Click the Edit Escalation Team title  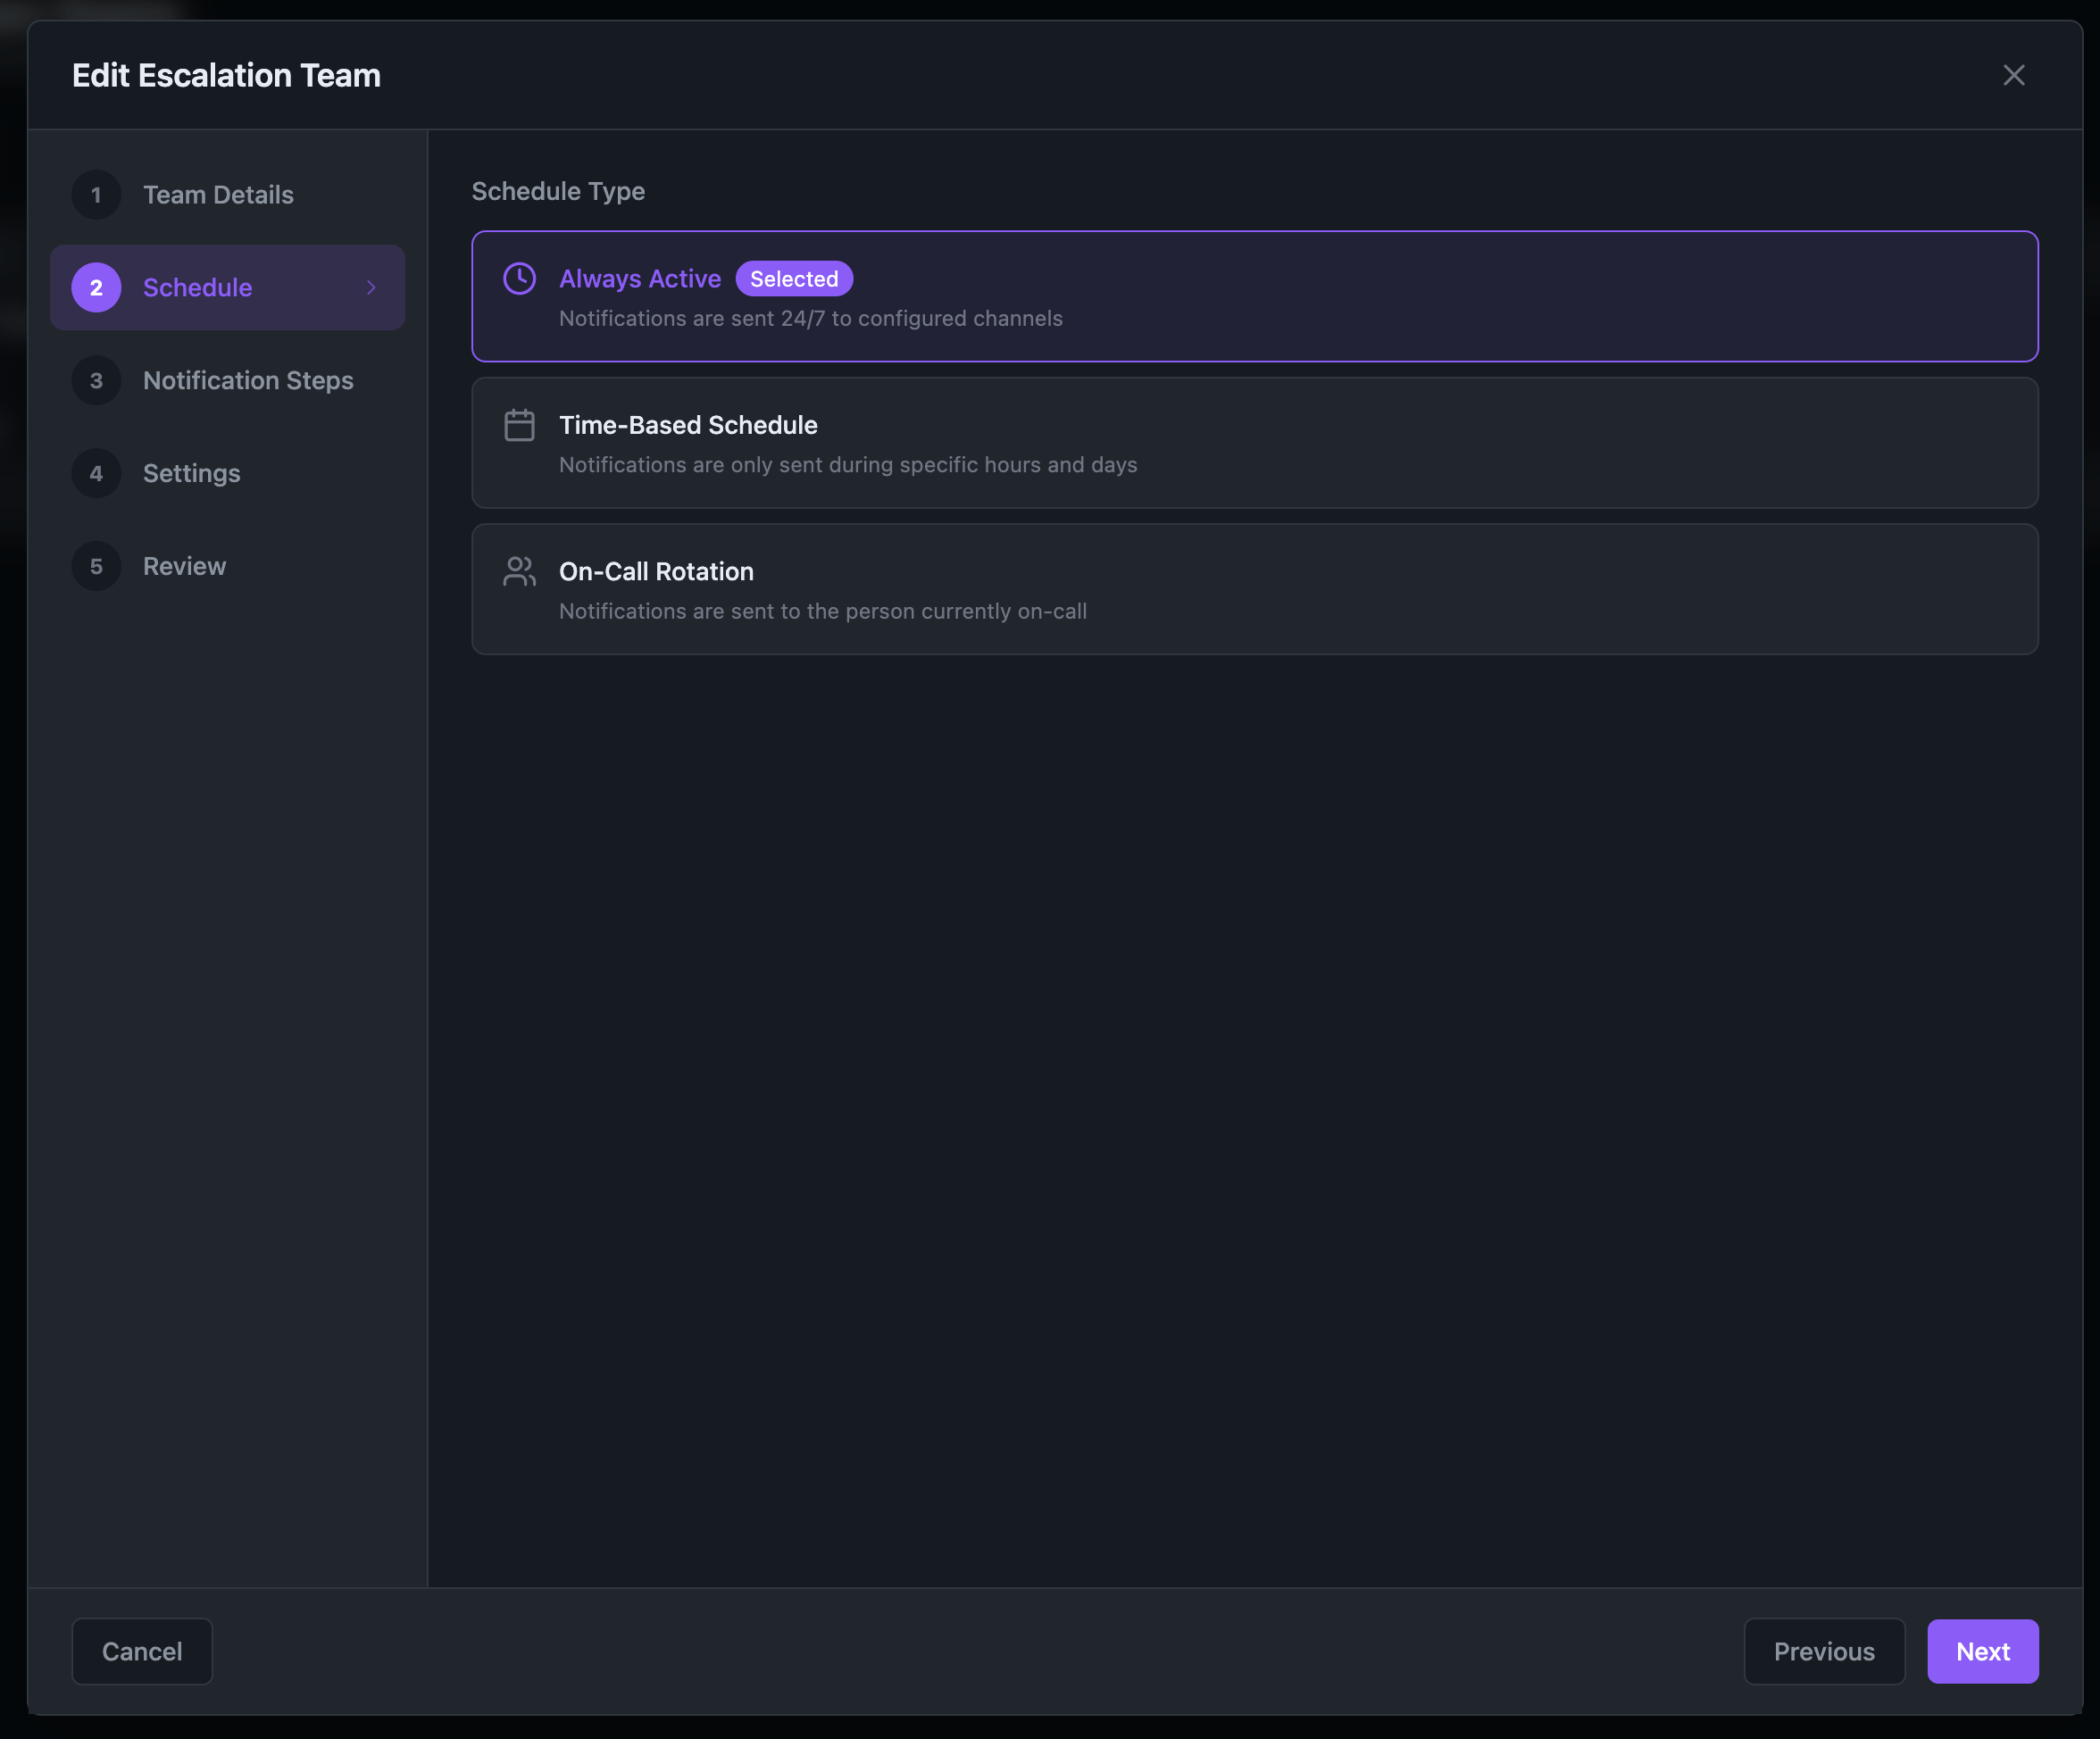226,75
